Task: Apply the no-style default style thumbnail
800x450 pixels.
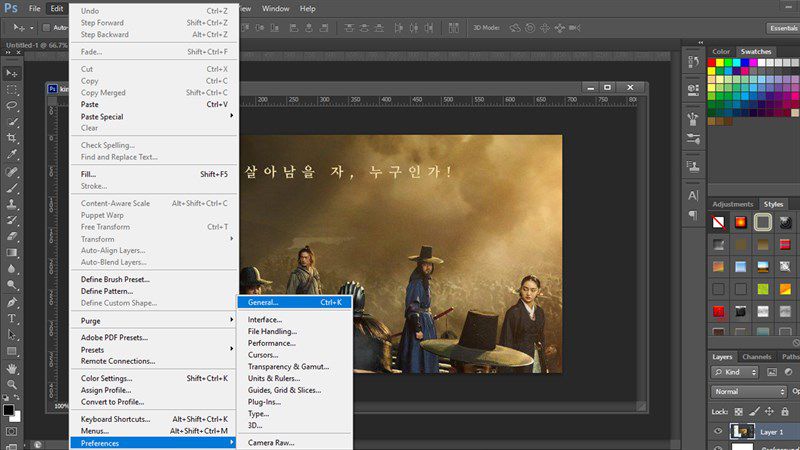Action: click(x=718, y=222)
